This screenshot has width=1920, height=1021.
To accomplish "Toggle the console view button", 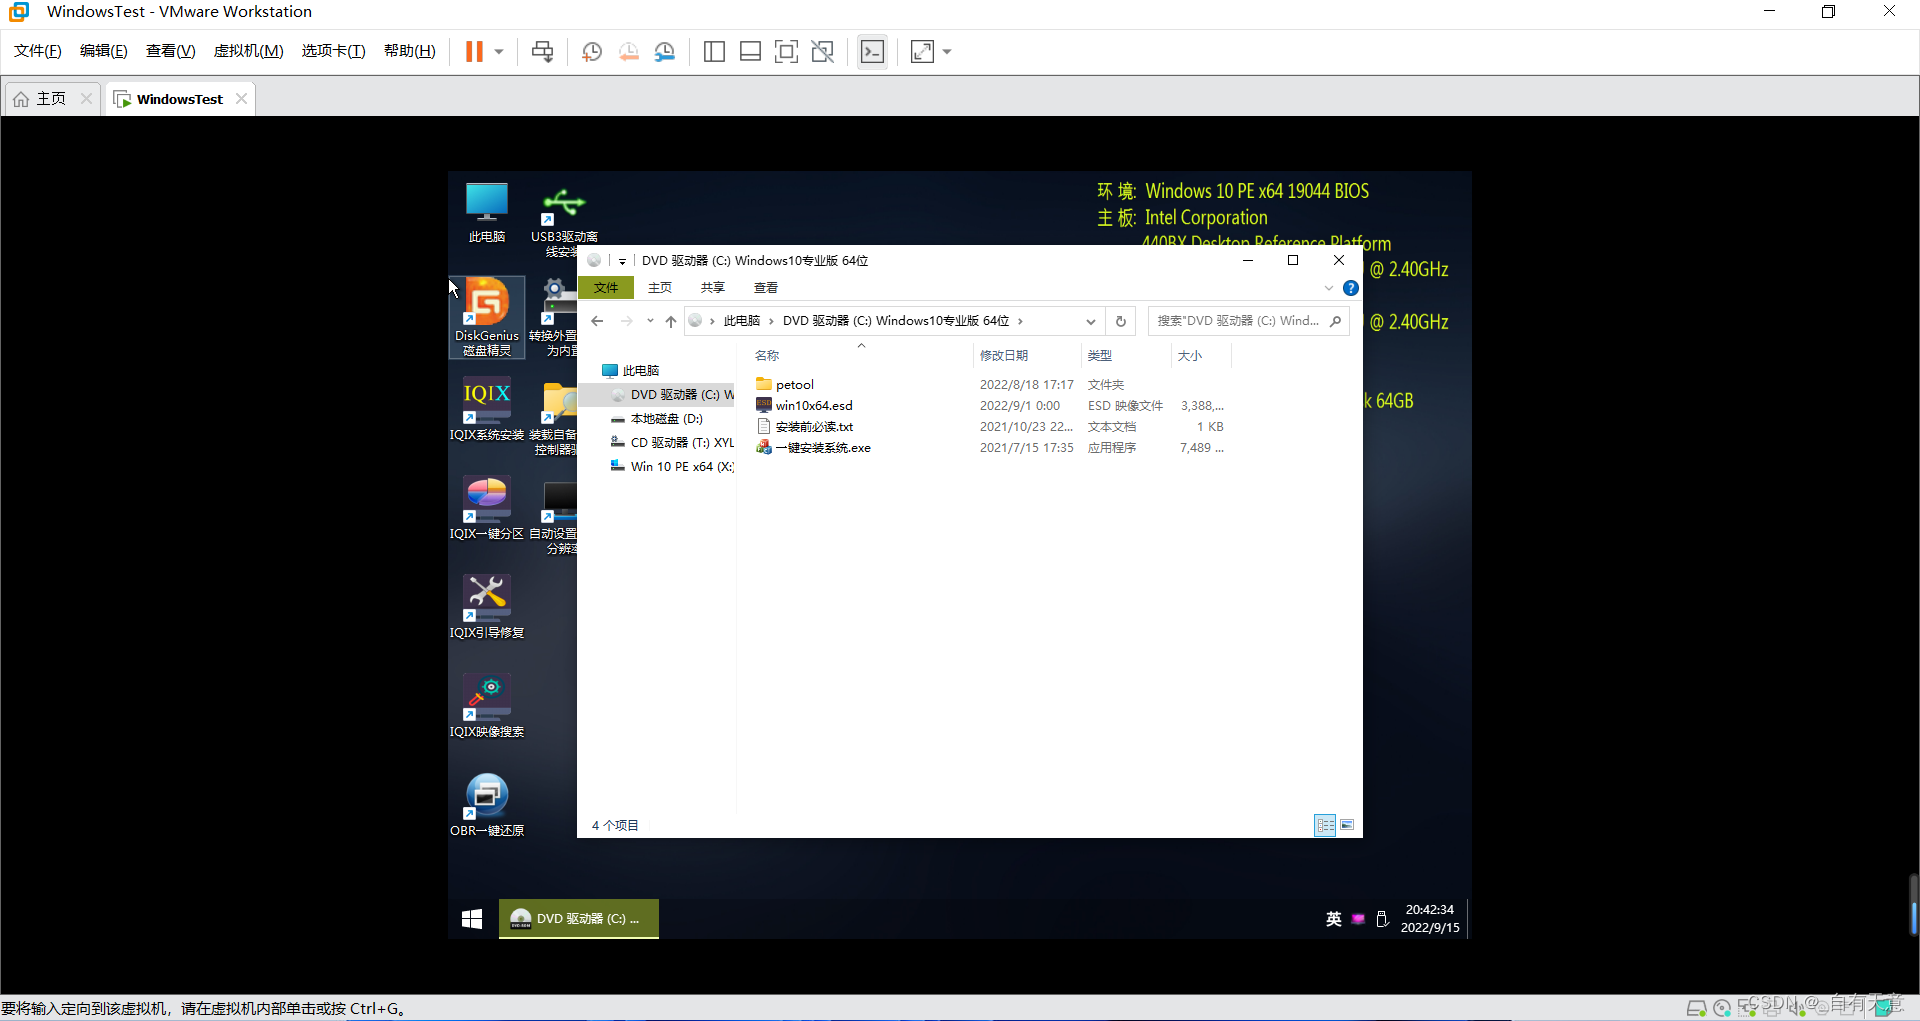I will point(872,51).
